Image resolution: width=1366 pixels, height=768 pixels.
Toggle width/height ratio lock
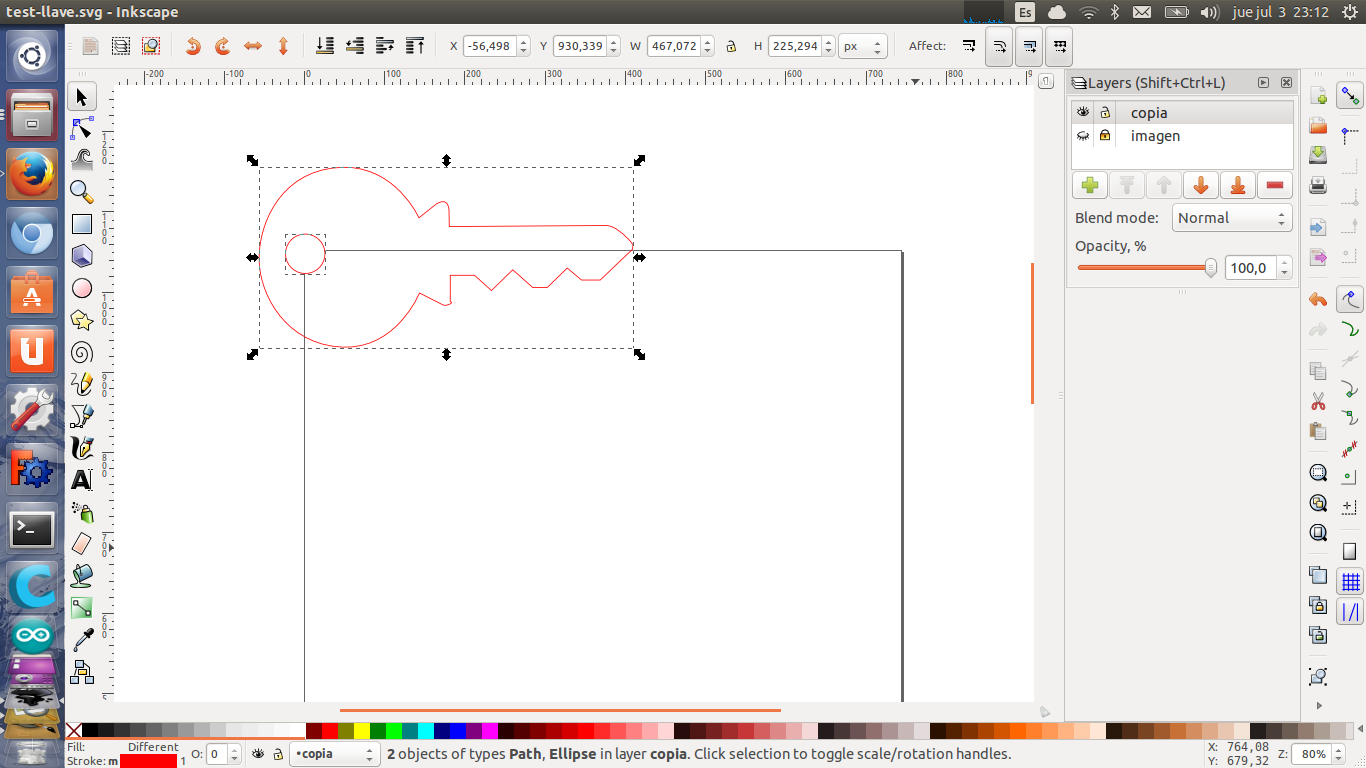tap(731, 46)
